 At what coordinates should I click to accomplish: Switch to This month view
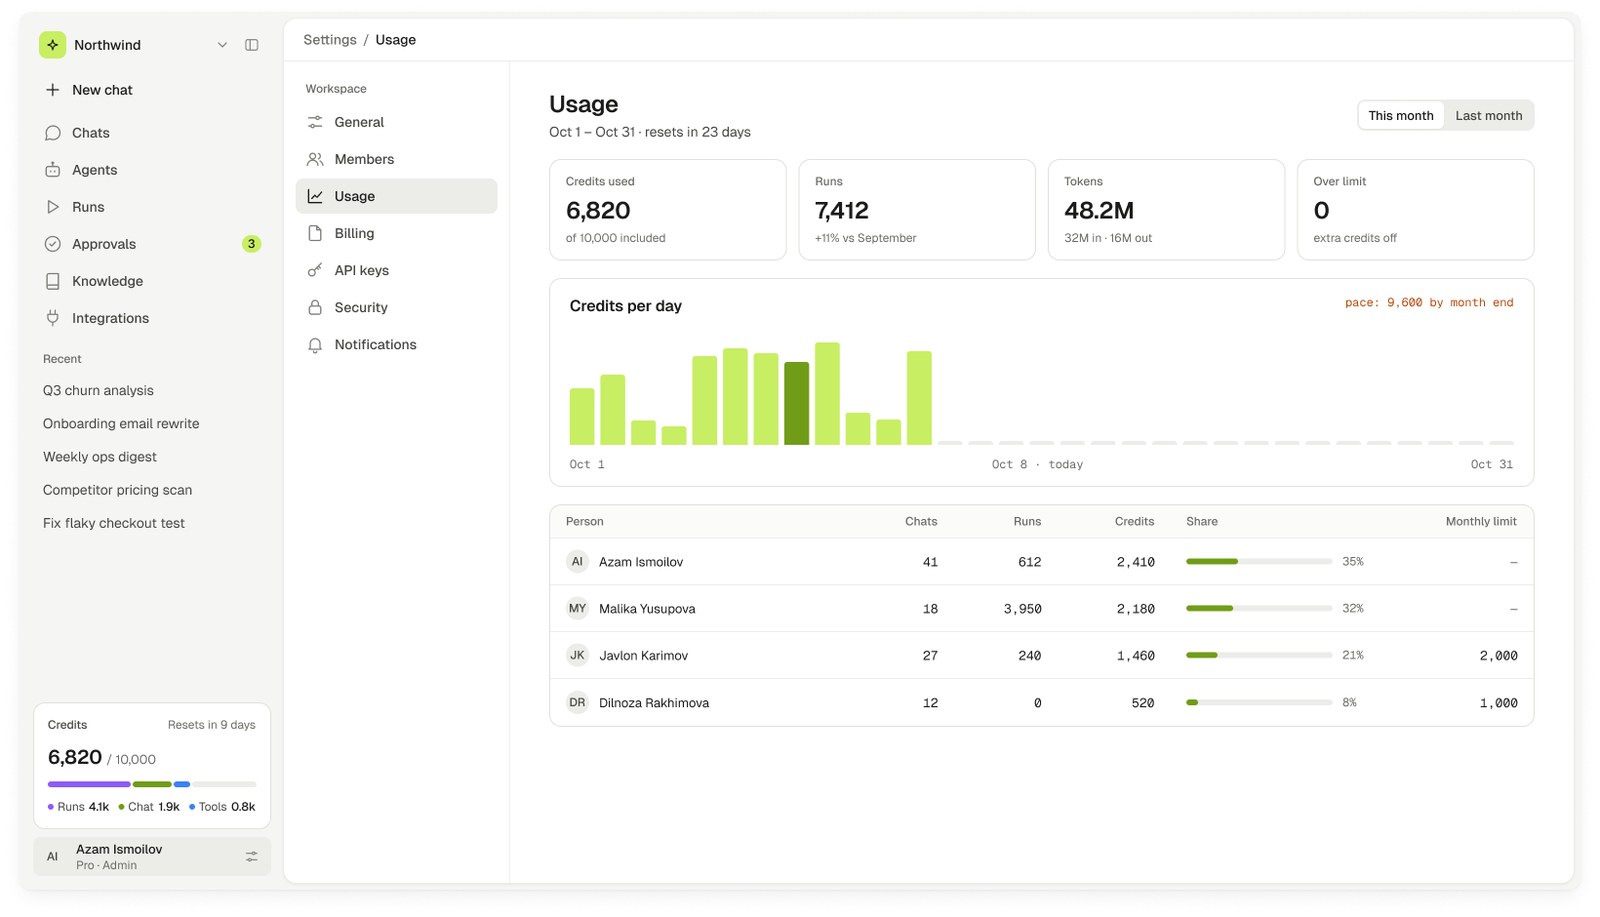pyautogui.click(x=1401, y=116)
